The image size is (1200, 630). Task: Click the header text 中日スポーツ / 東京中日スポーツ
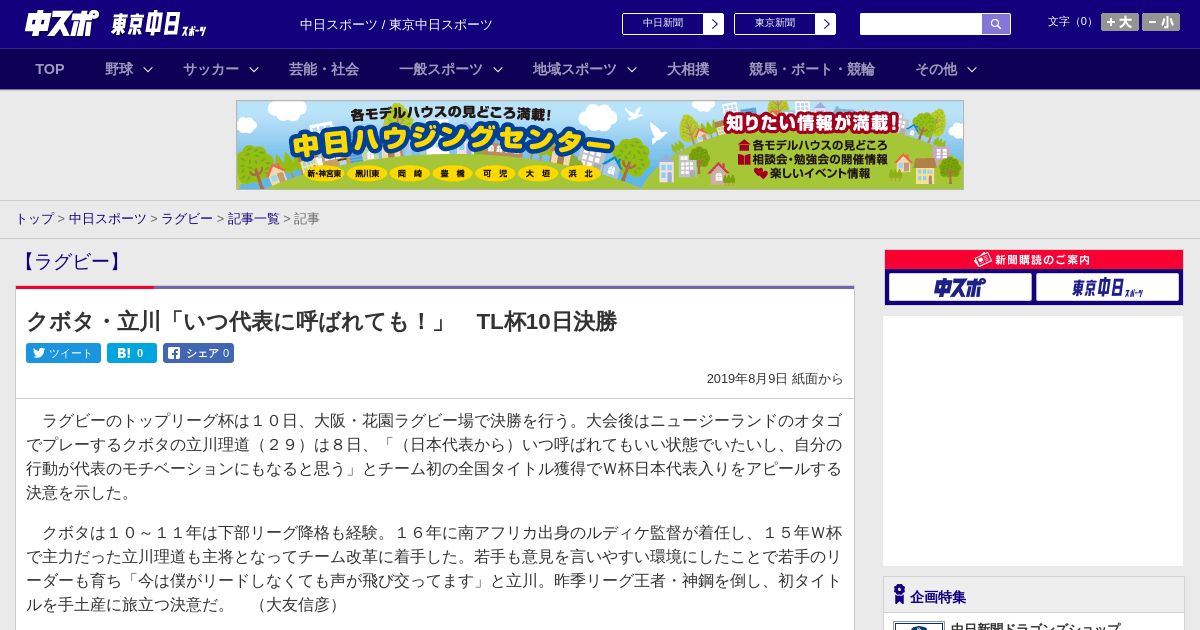396,24
